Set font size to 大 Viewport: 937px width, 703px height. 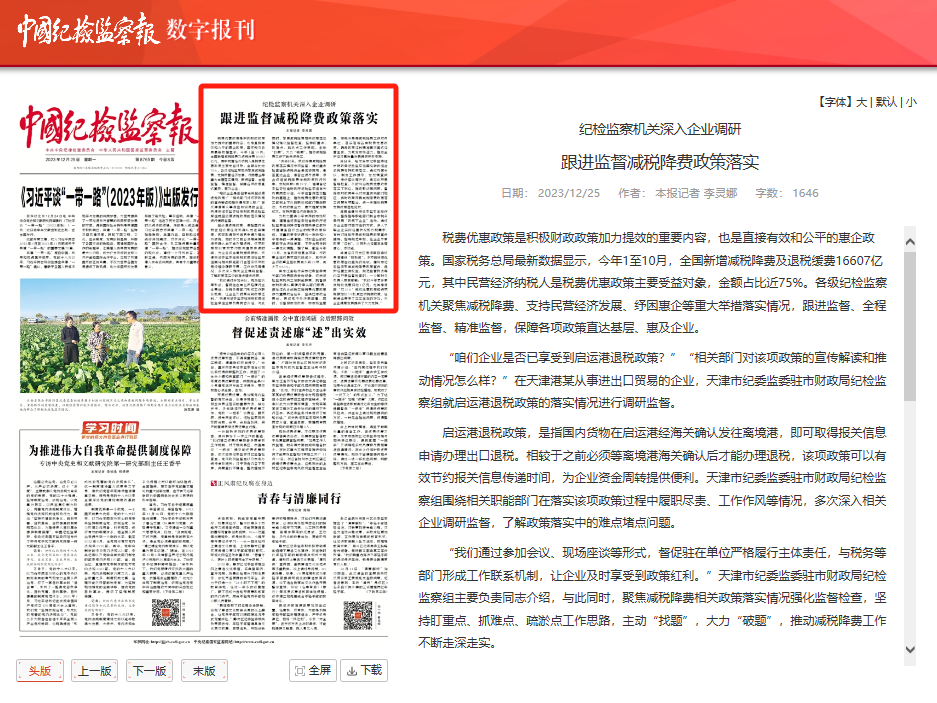click(x=861, y=102)
